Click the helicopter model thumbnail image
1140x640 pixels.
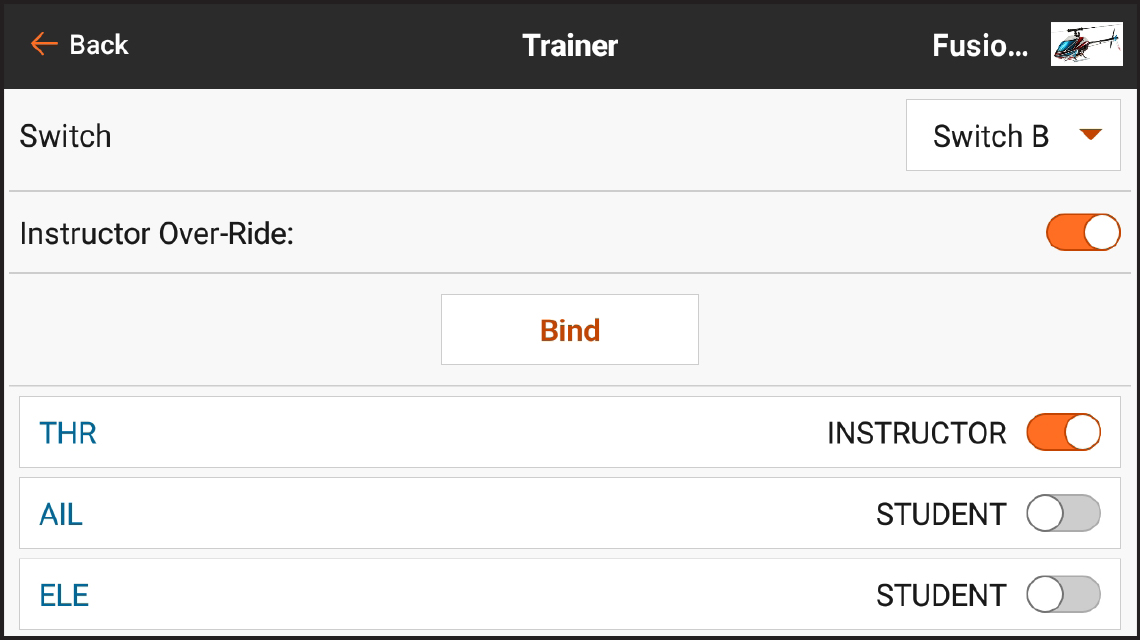(x=1086, y=44)
